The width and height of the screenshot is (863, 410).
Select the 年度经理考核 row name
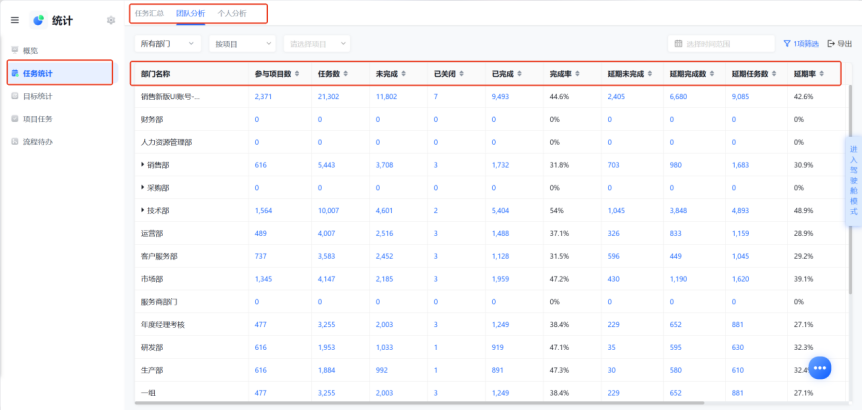coord(162,325)
